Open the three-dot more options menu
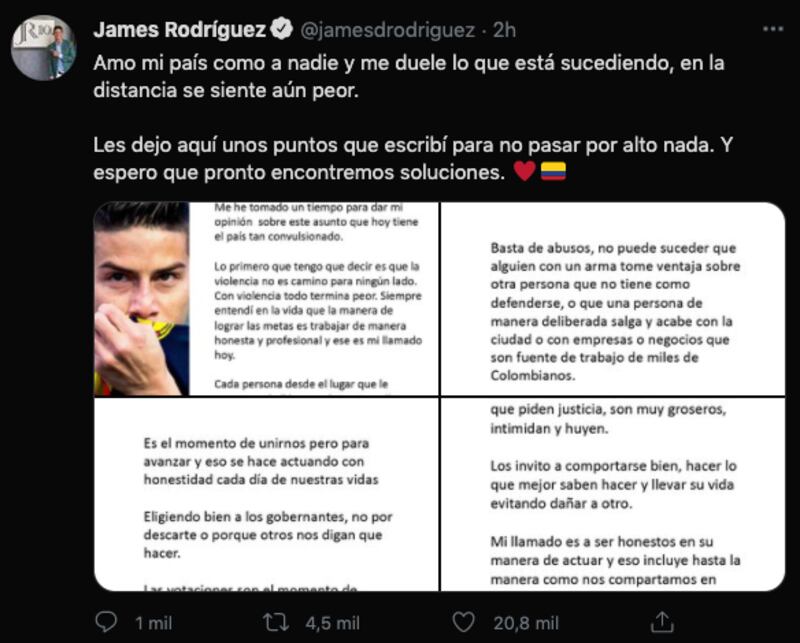The height and width of the screenshot is (643, 800). [x=773, y=30]
